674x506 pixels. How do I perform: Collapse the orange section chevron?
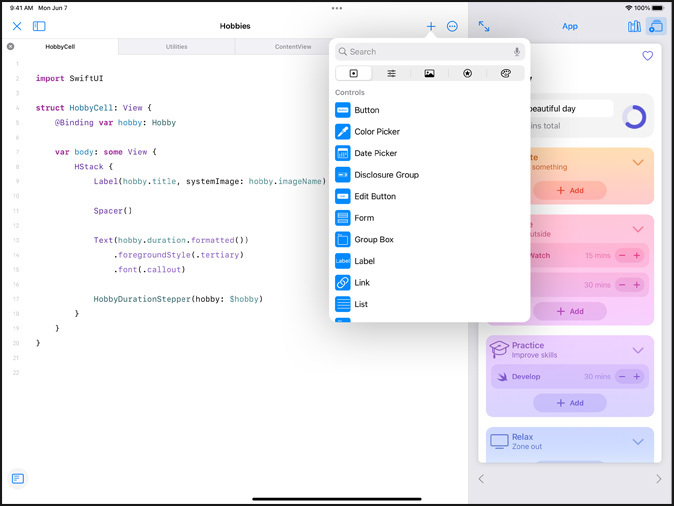(x=638, y=162)
